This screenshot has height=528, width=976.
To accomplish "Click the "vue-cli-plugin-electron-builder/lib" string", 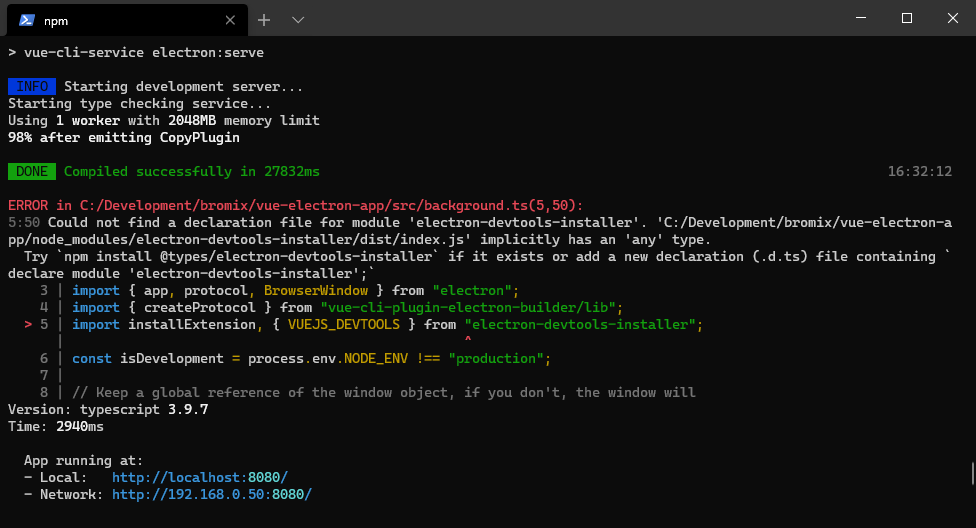I will point(468,308).
